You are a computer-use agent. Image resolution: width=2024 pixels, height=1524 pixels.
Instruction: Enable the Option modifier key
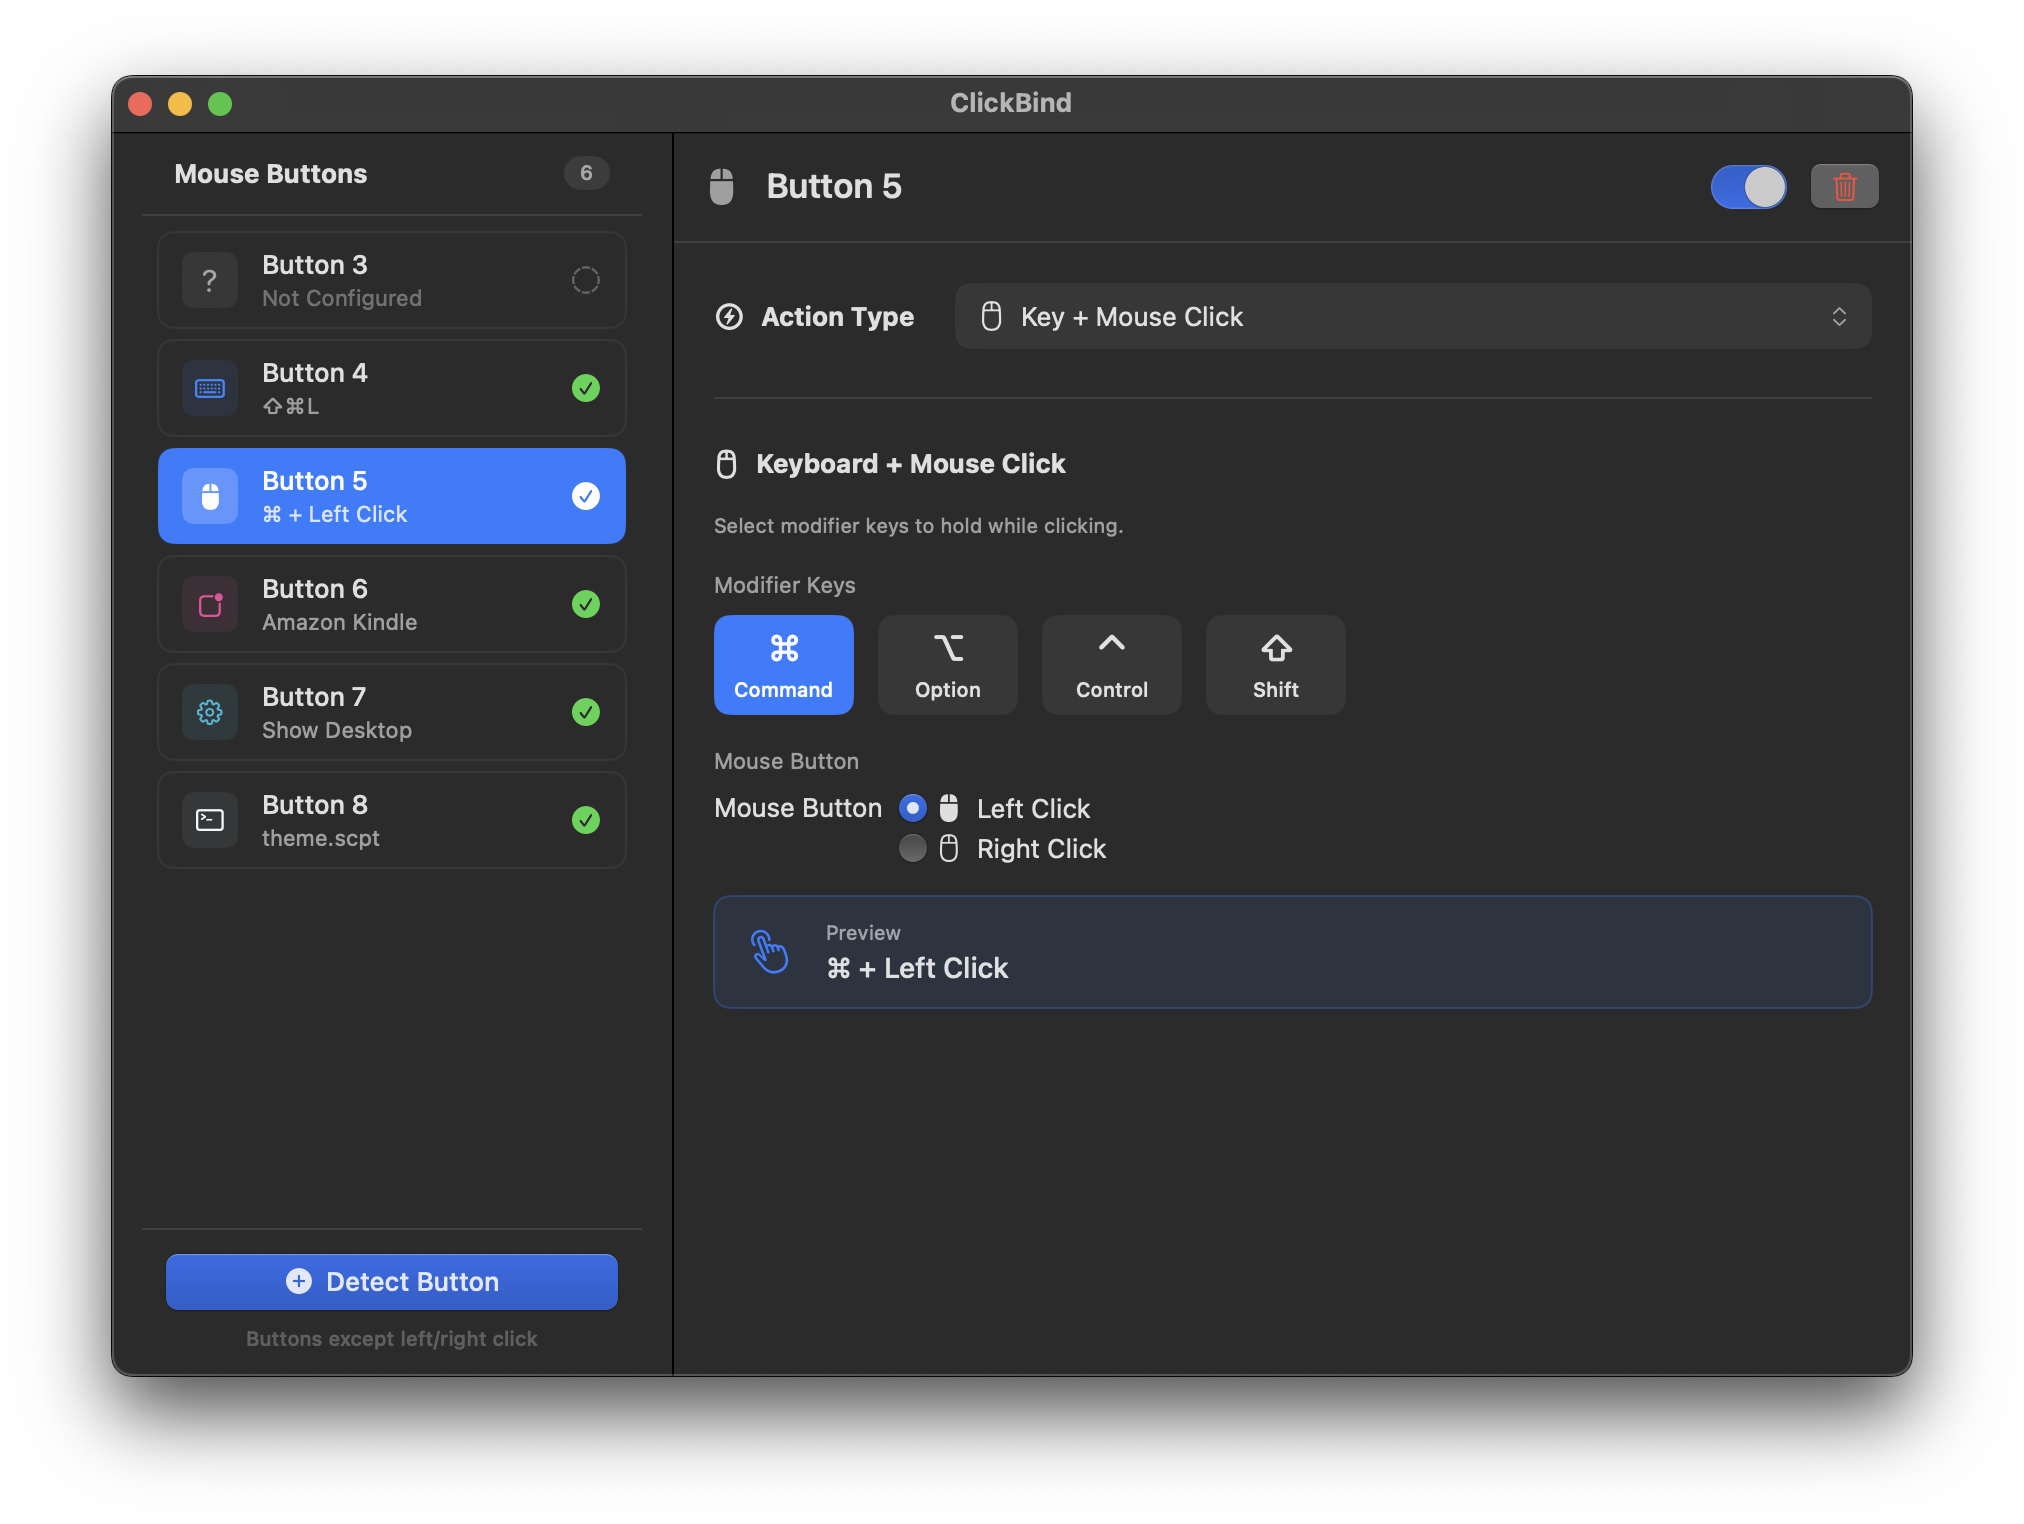[947, 665]
